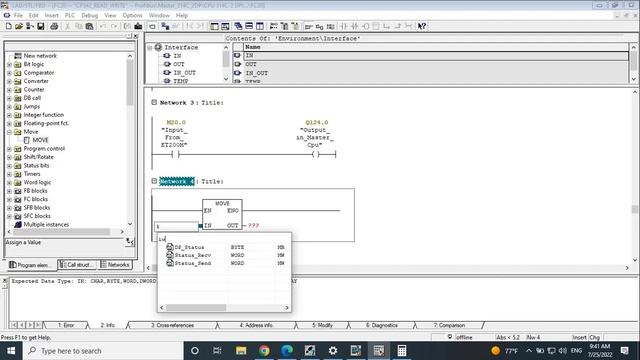
Task: Click the Save toolbar icon
Action: (41, 26)
